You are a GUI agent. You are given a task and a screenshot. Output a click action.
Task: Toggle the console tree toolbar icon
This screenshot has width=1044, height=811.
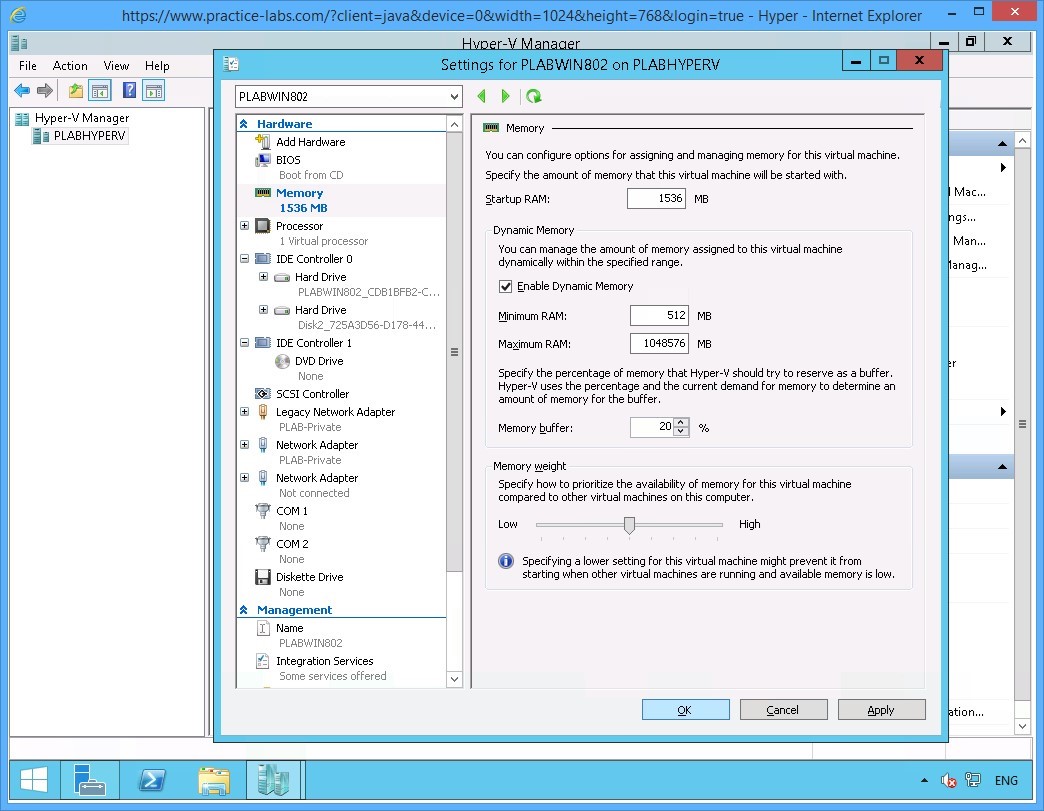click(x=100, y=91)
